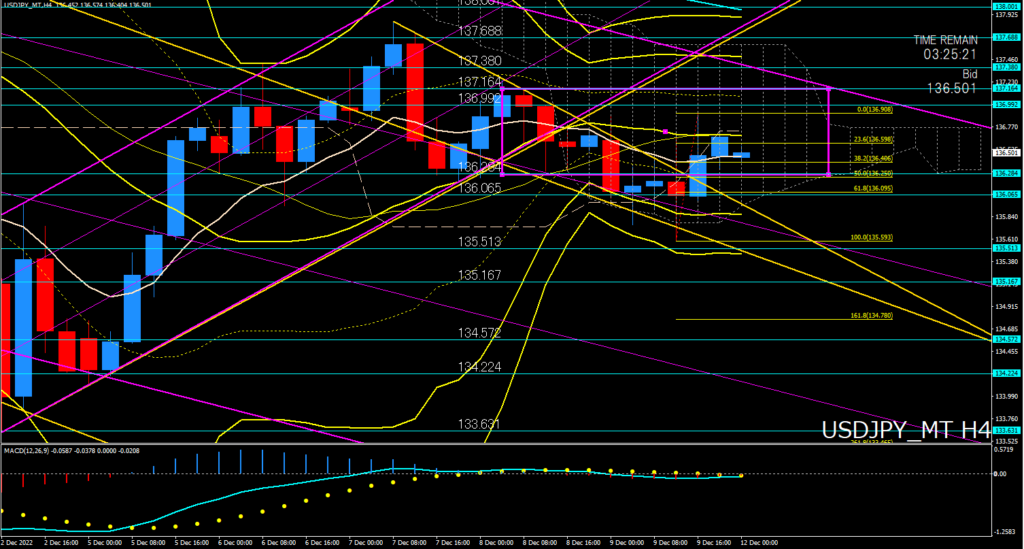Click the 50.0(136.250) Fibonacci label
This screenshot has width=1024, height=549.
tap(873, 174)
